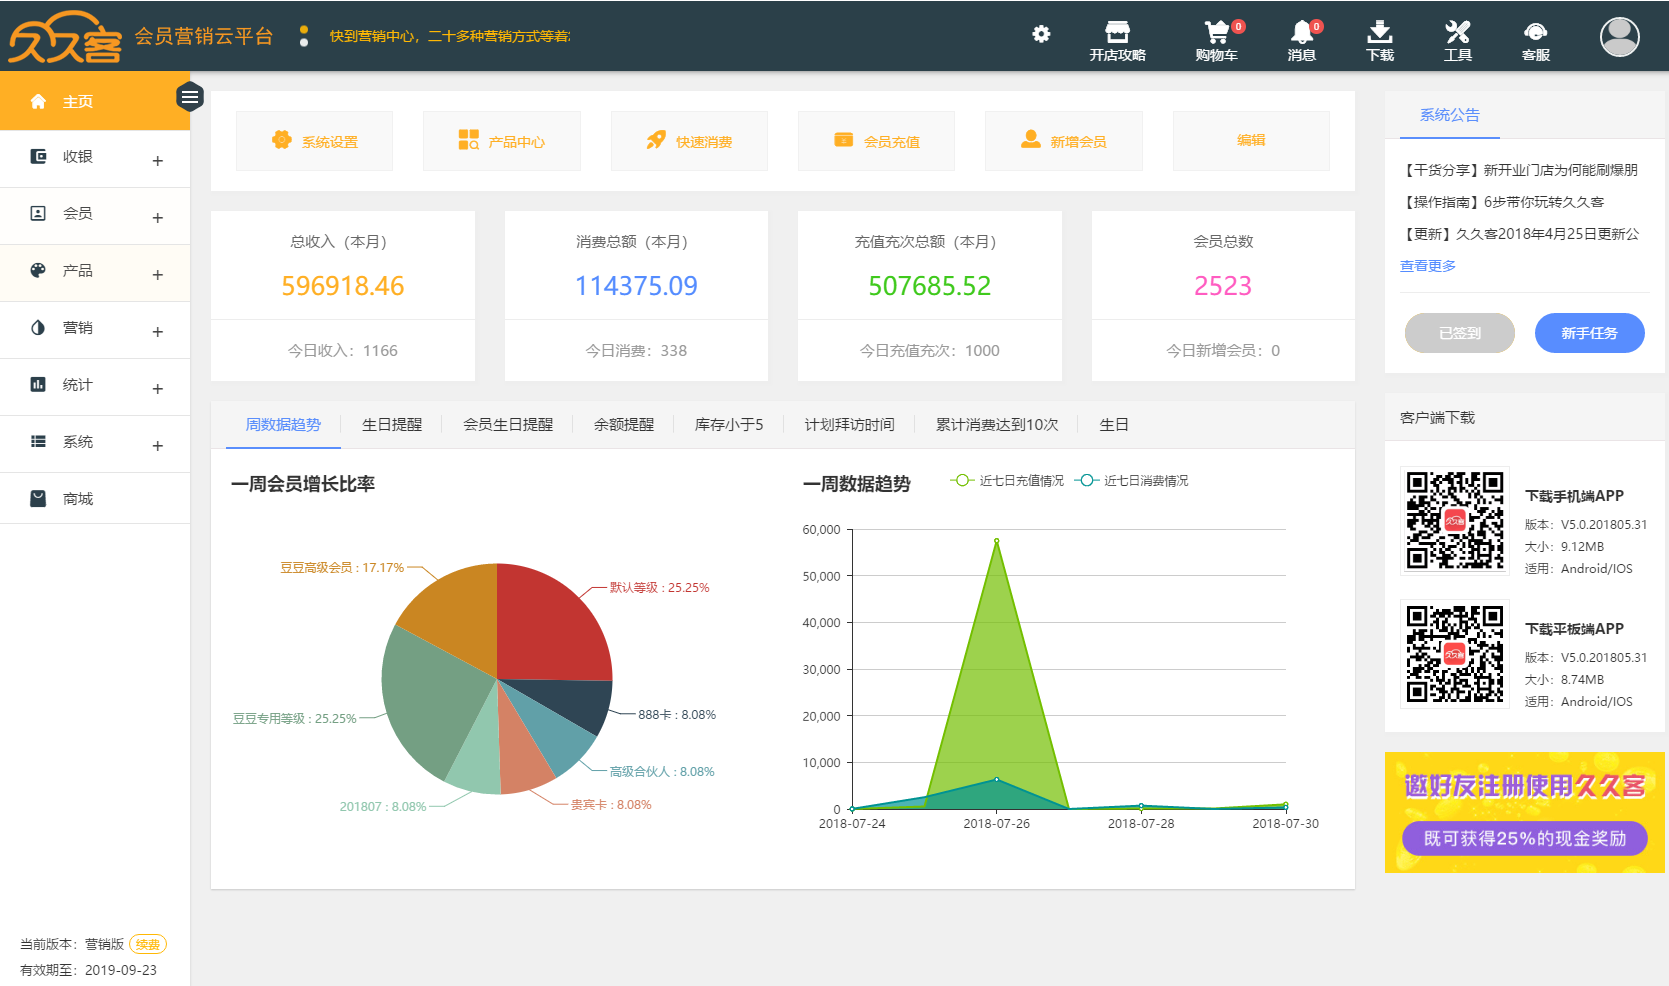Click the 新手任务 button
Viewport: 1669px width, 986px height.
(1589, 333)
